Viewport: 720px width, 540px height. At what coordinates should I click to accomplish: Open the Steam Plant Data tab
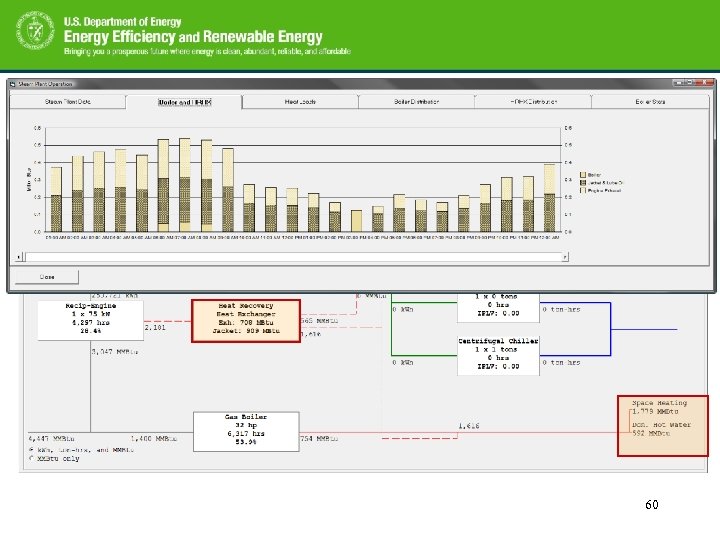tap(68, 102)
